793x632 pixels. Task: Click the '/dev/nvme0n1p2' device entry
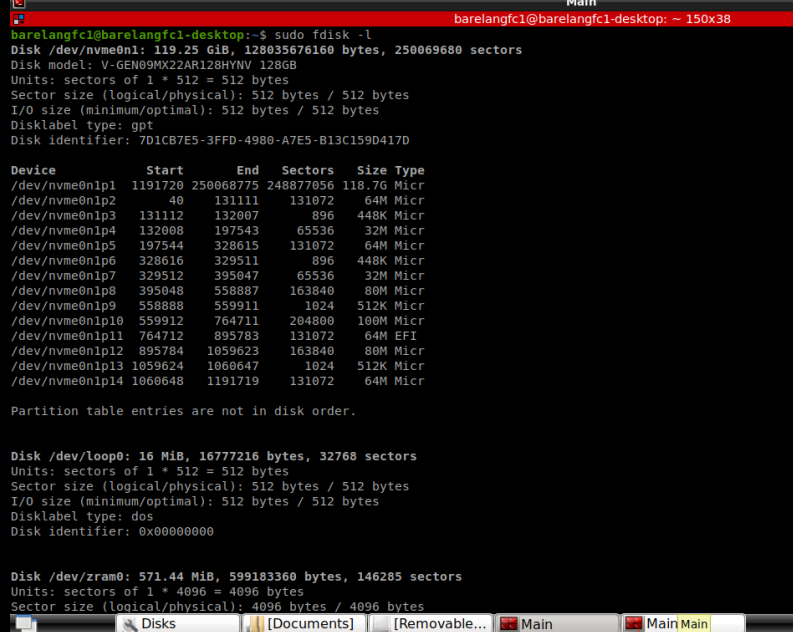coord(63,201)
